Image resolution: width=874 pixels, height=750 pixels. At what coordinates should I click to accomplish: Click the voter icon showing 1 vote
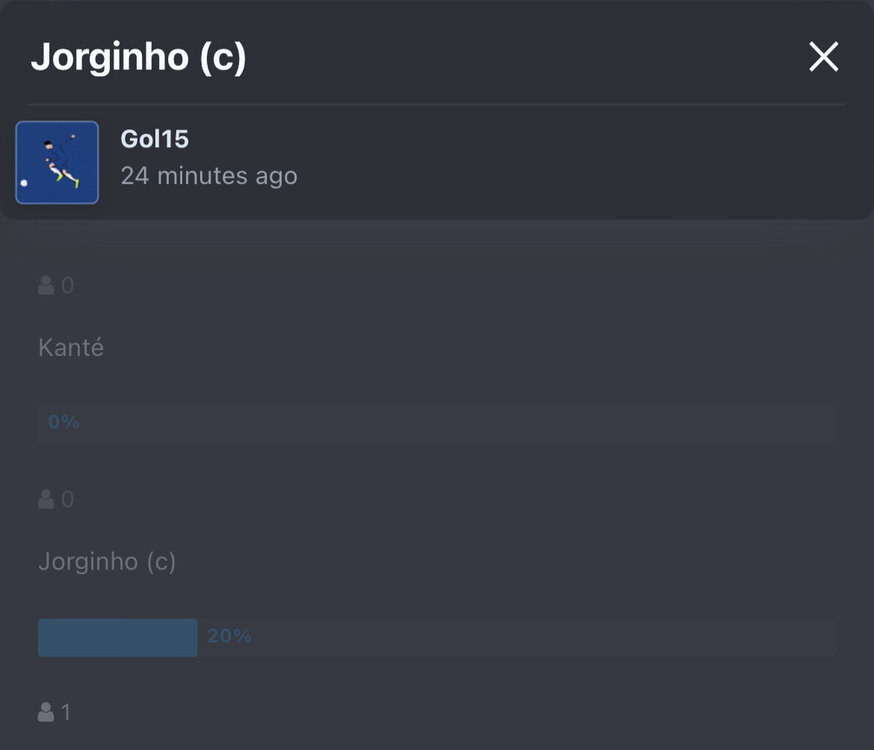click(46, 712)
